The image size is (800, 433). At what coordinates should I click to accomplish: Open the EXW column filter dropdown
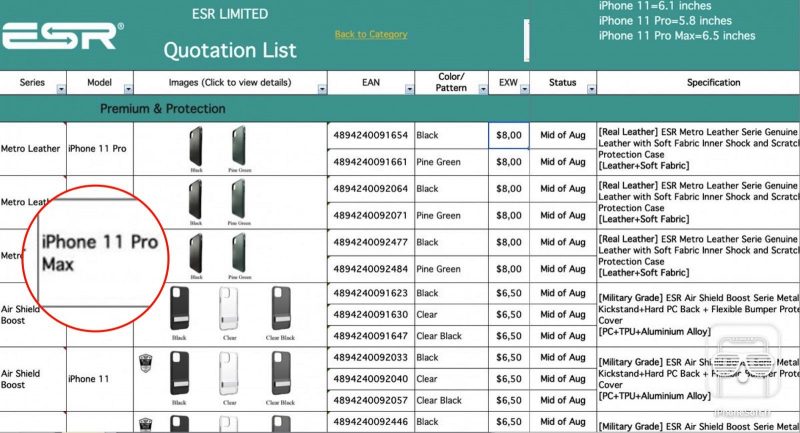pos(523,89)
